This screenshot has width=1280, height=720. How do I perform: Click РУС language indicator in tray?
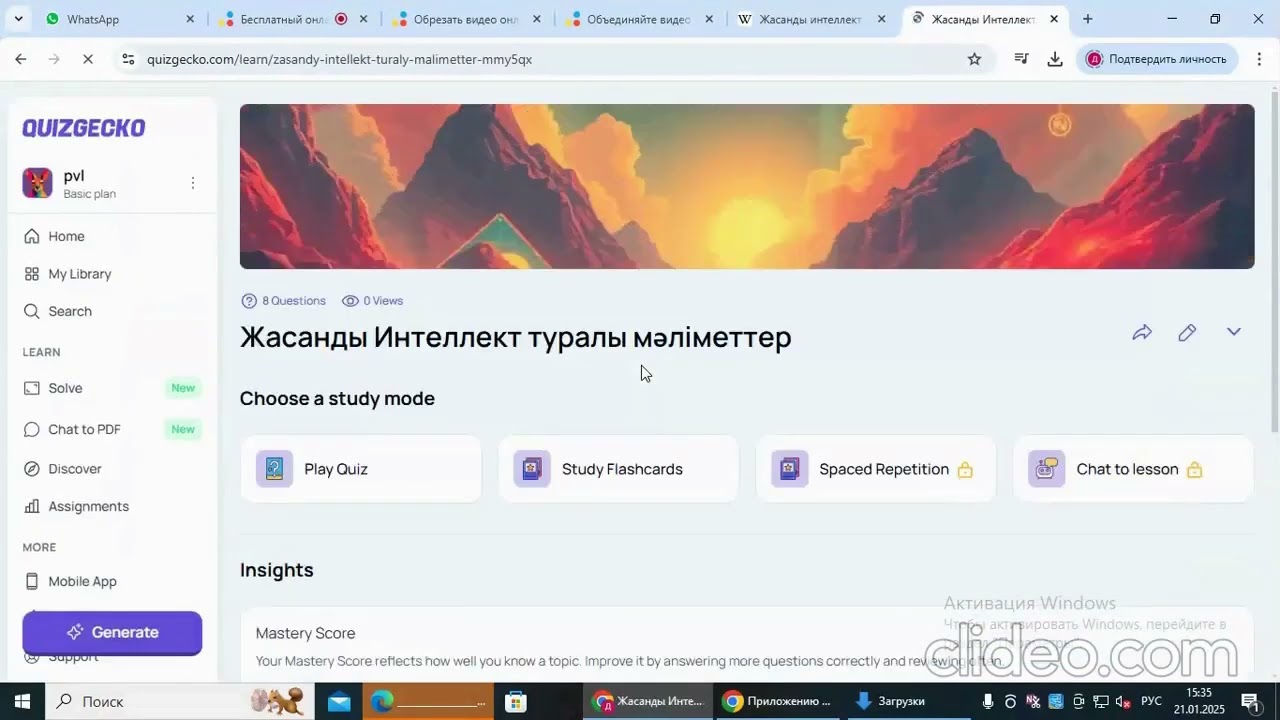tap(1152, 701)
